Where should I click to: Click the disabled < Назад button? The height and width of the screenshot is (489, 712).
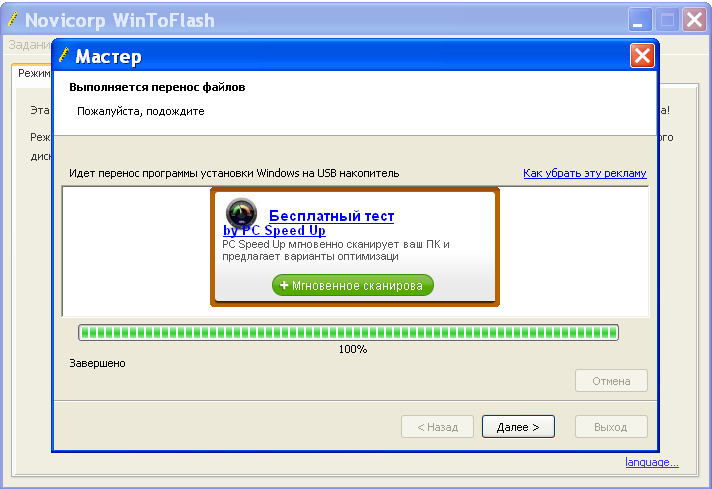pyautogui.click(x=437, y=427)
